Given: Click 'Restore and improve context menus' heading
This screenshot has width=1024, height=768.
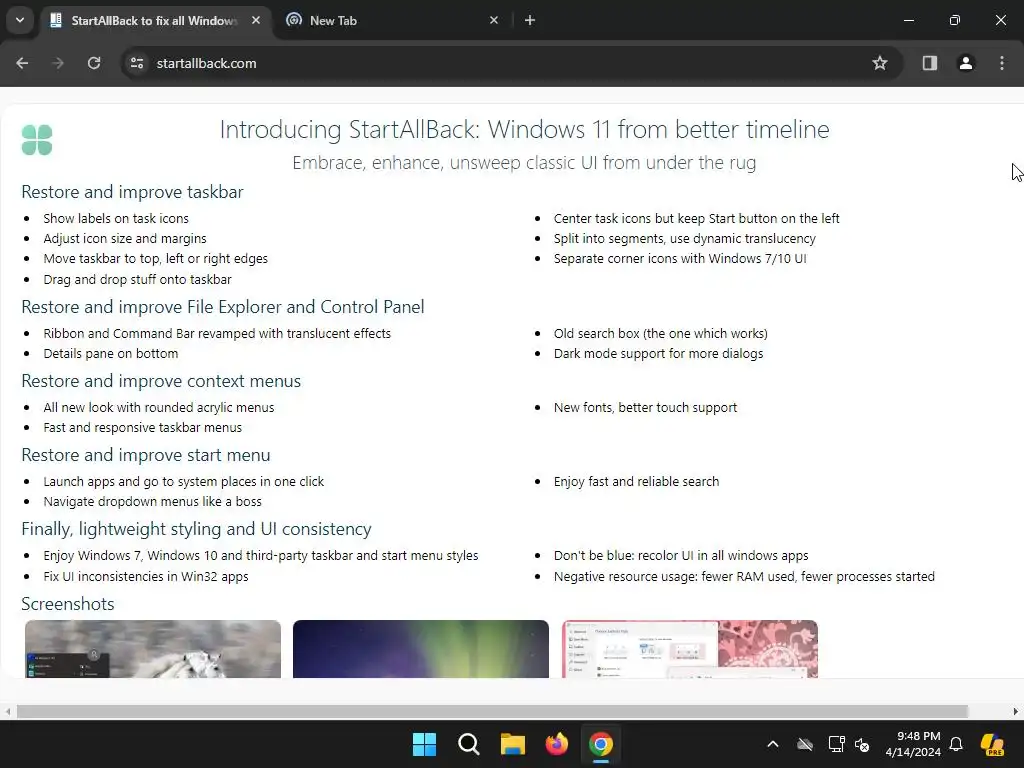Looking at the screenshot, I should [x=161, y=381].
